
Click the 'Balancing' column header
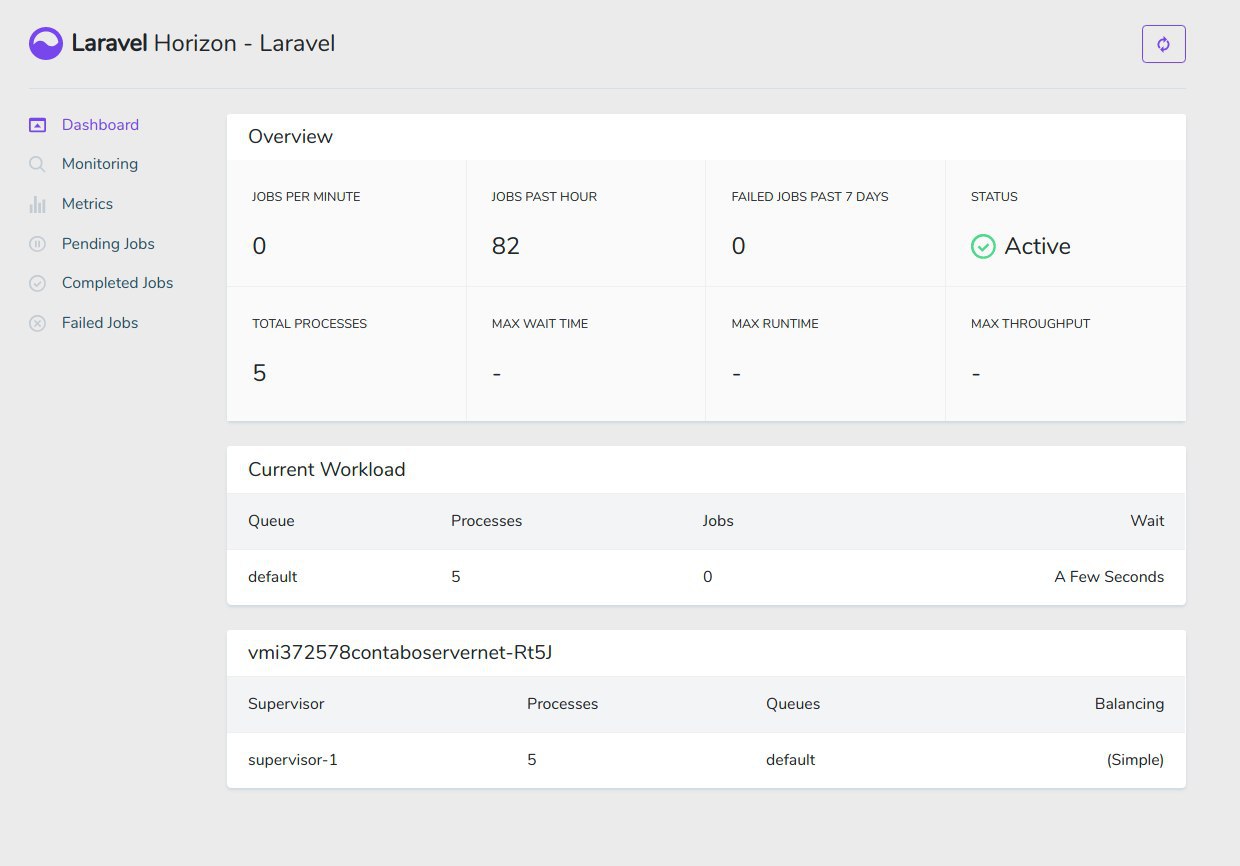(x=1129, y=704)
